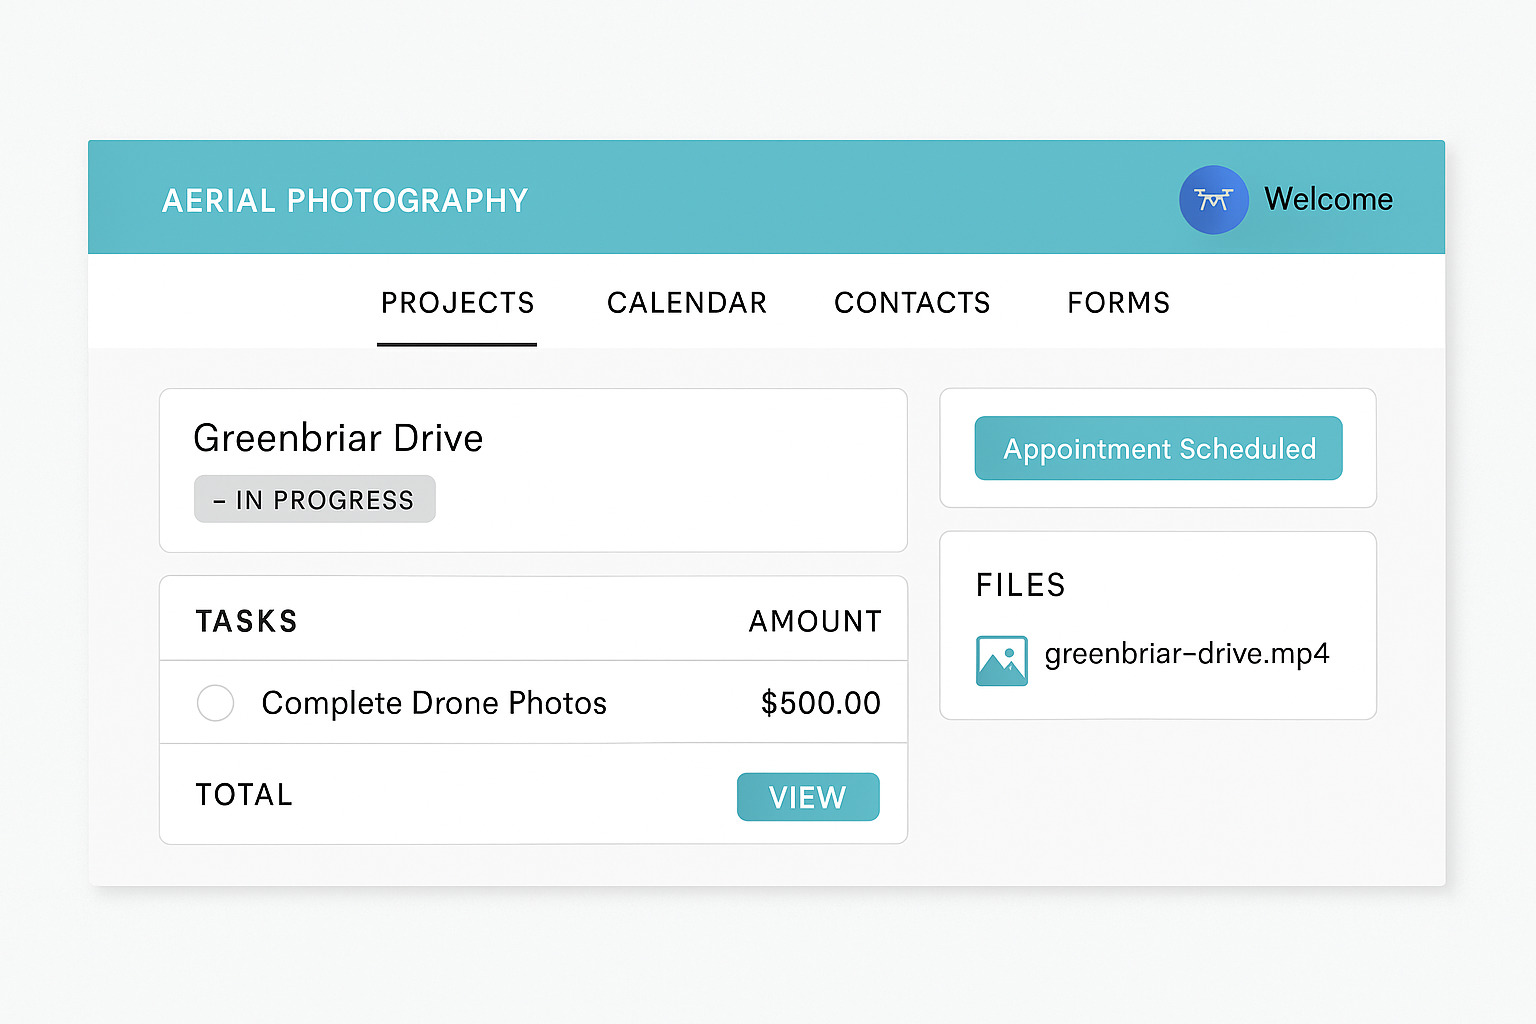
Task: Select the Forms tab
Action: [x=1118, y=303]
